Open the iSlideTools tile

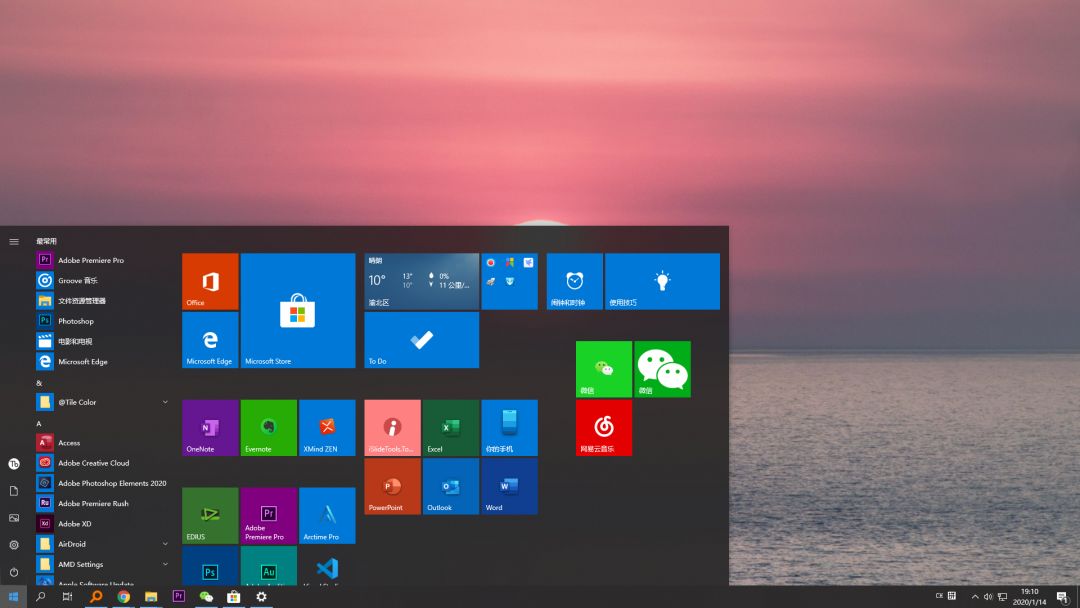click(393, 428)
